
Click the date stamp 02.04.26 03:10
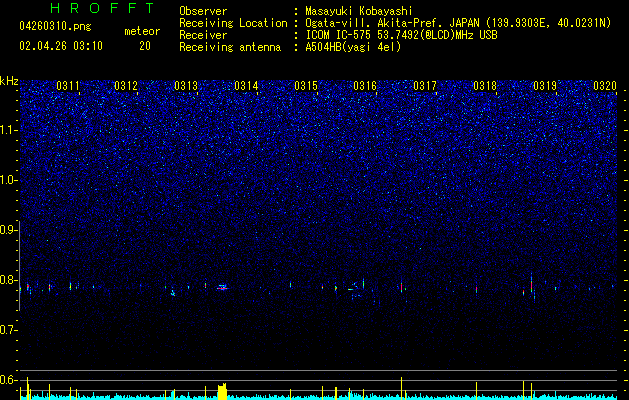point(61,46)
